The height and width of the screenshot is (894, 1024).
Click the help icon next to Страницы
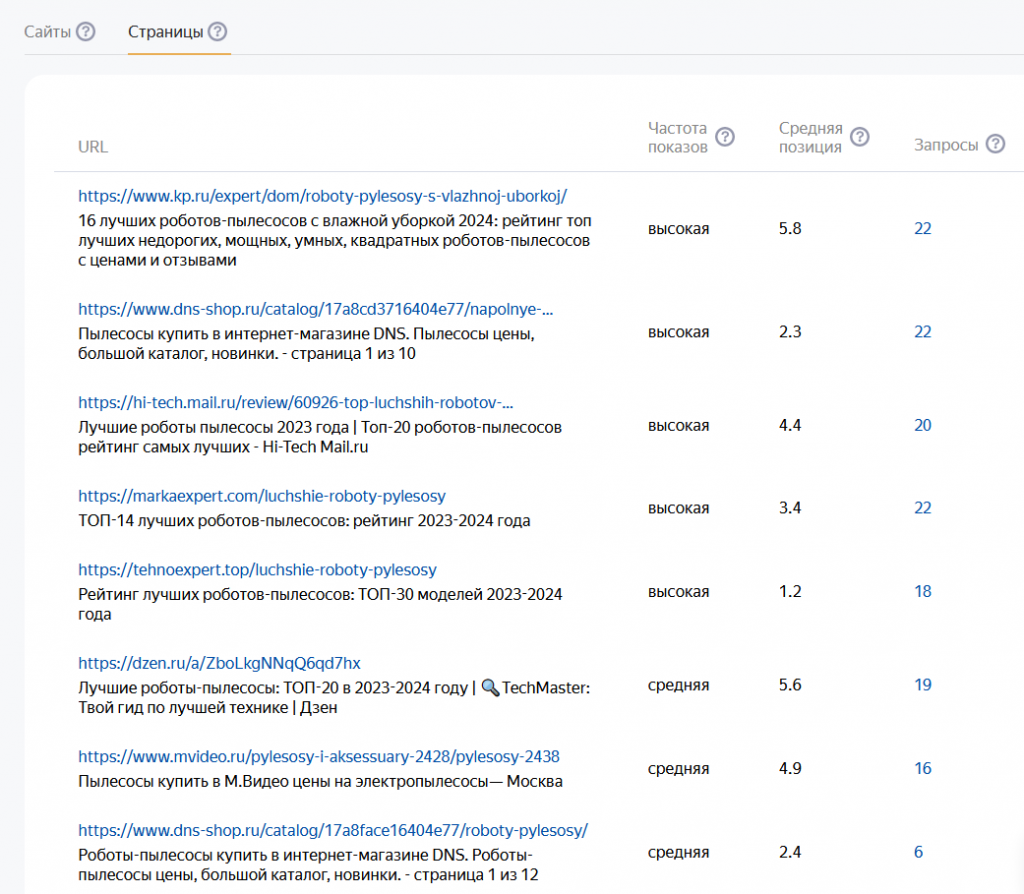point(217,31)
